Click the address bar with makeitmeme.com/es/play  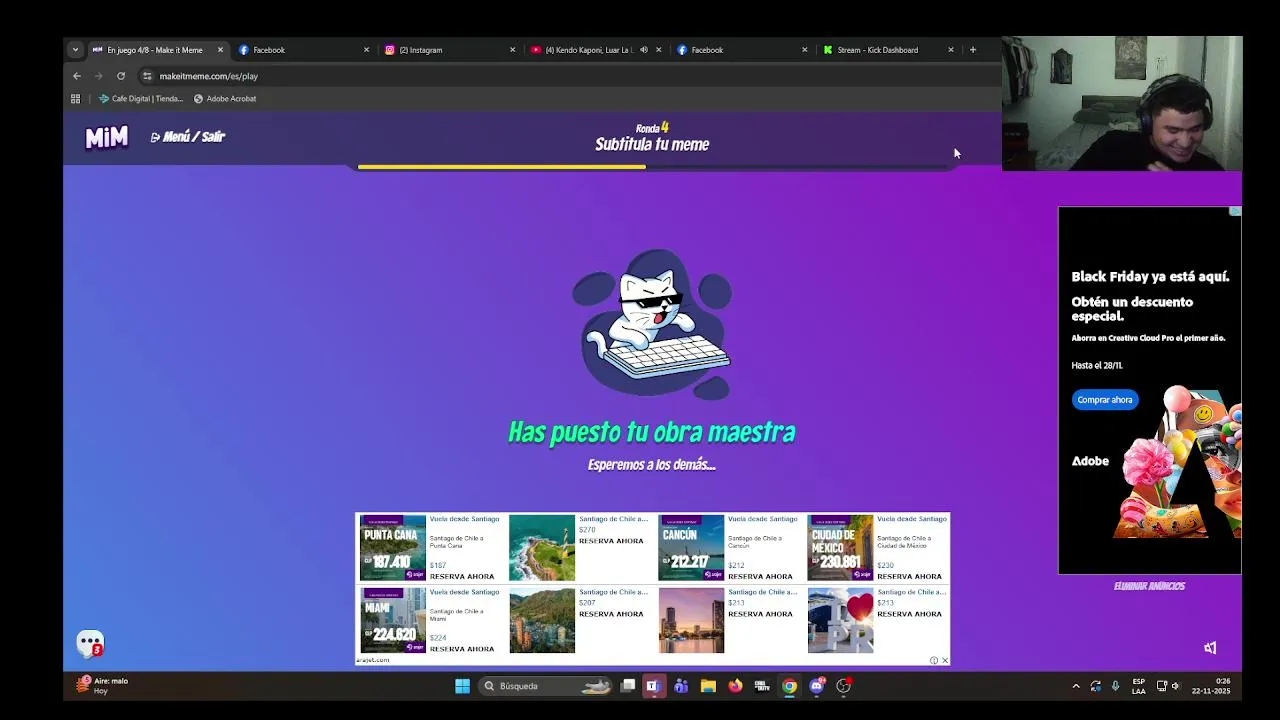coord(570,76)
